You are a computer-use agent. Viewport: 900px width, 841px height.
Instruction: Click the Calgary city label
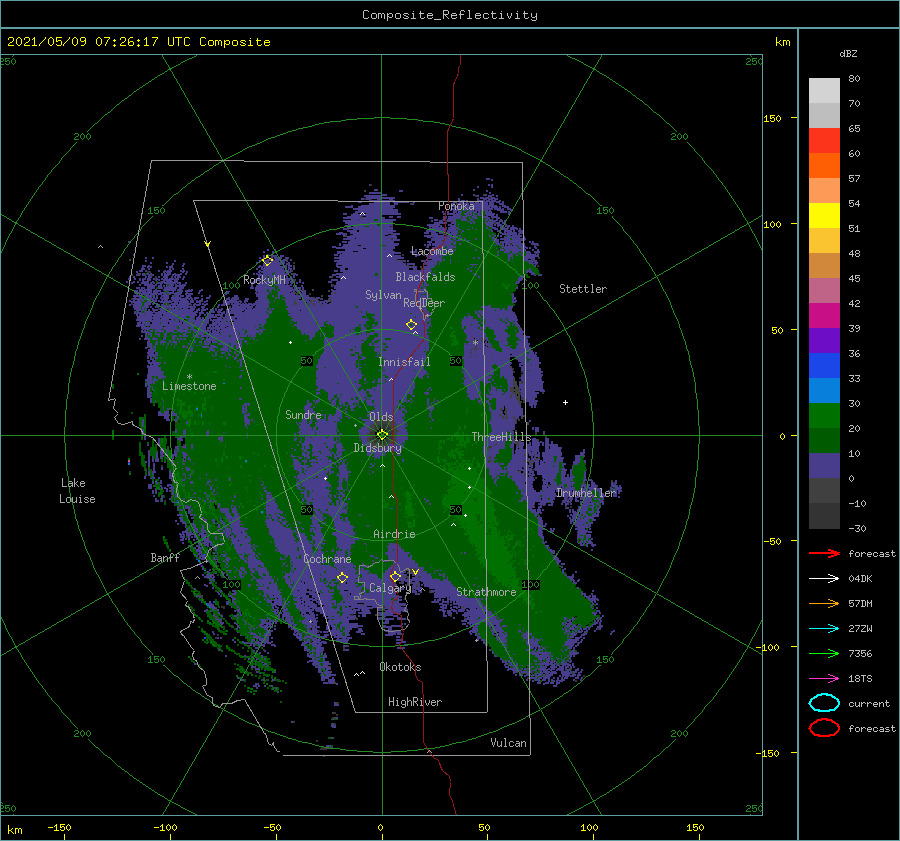pyautogui.click(x=390, y=588)
